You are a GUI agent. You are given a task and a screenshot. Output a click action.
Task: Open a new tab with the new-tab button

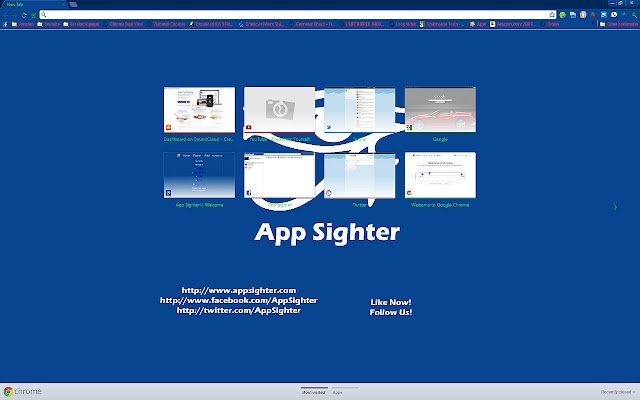click(x=73, y=4)
